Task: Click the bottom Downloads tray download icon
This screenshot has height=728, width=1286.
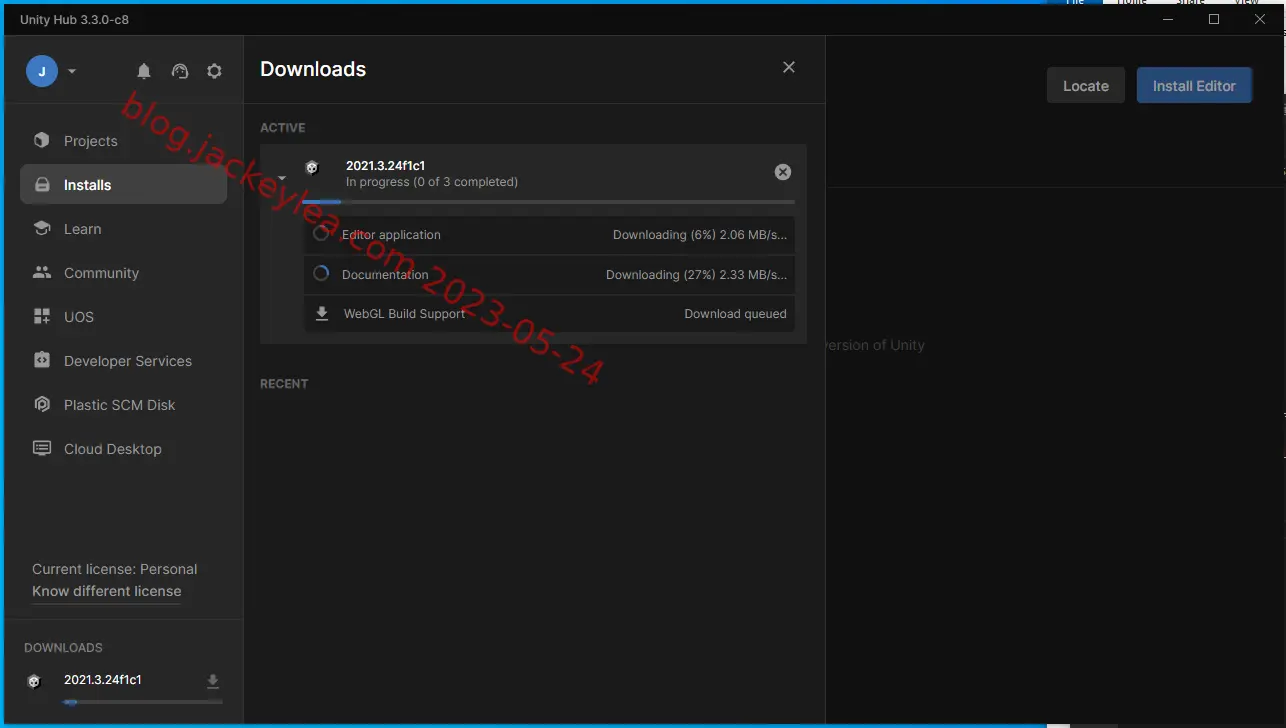Action: pyautogui.click(x=212, y=681)
